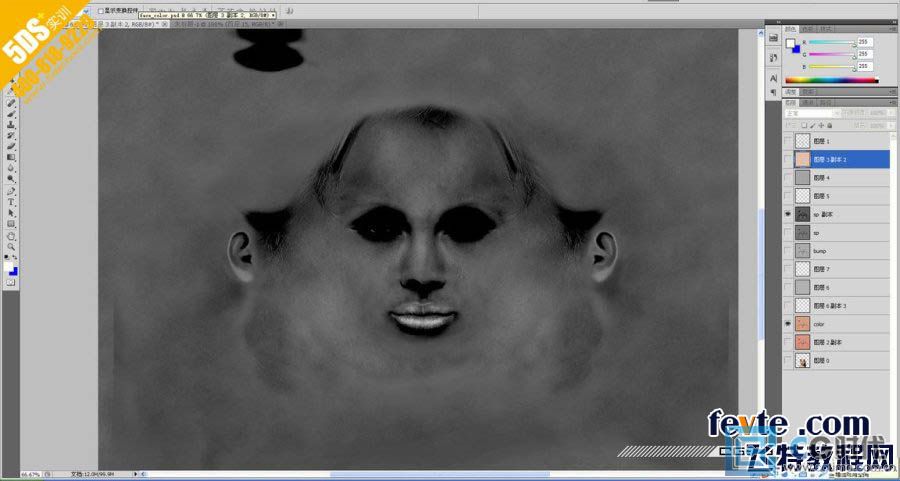Click the '图层 0' layer thumbnail
Screen dimensions: 900x481
click(802, 361)
